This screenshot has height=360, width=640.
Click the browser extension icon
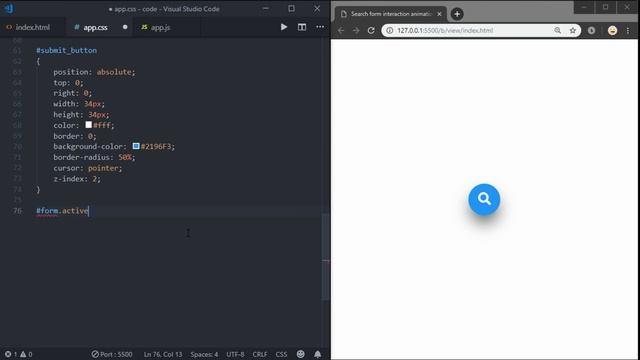[x=591, y=30]
